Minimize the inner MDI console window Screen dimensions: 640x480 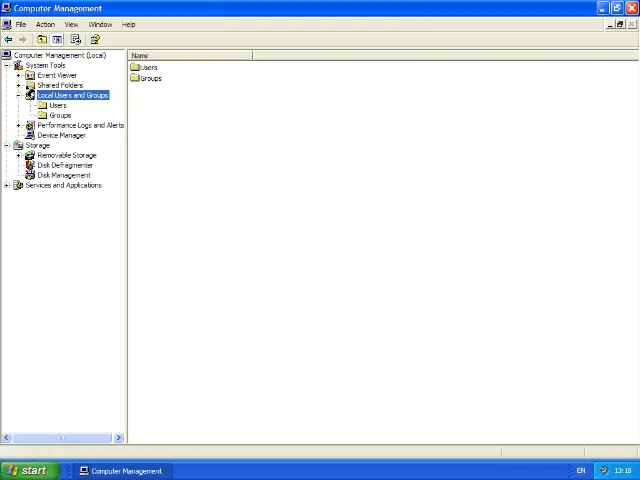click(x=610, y=24)
